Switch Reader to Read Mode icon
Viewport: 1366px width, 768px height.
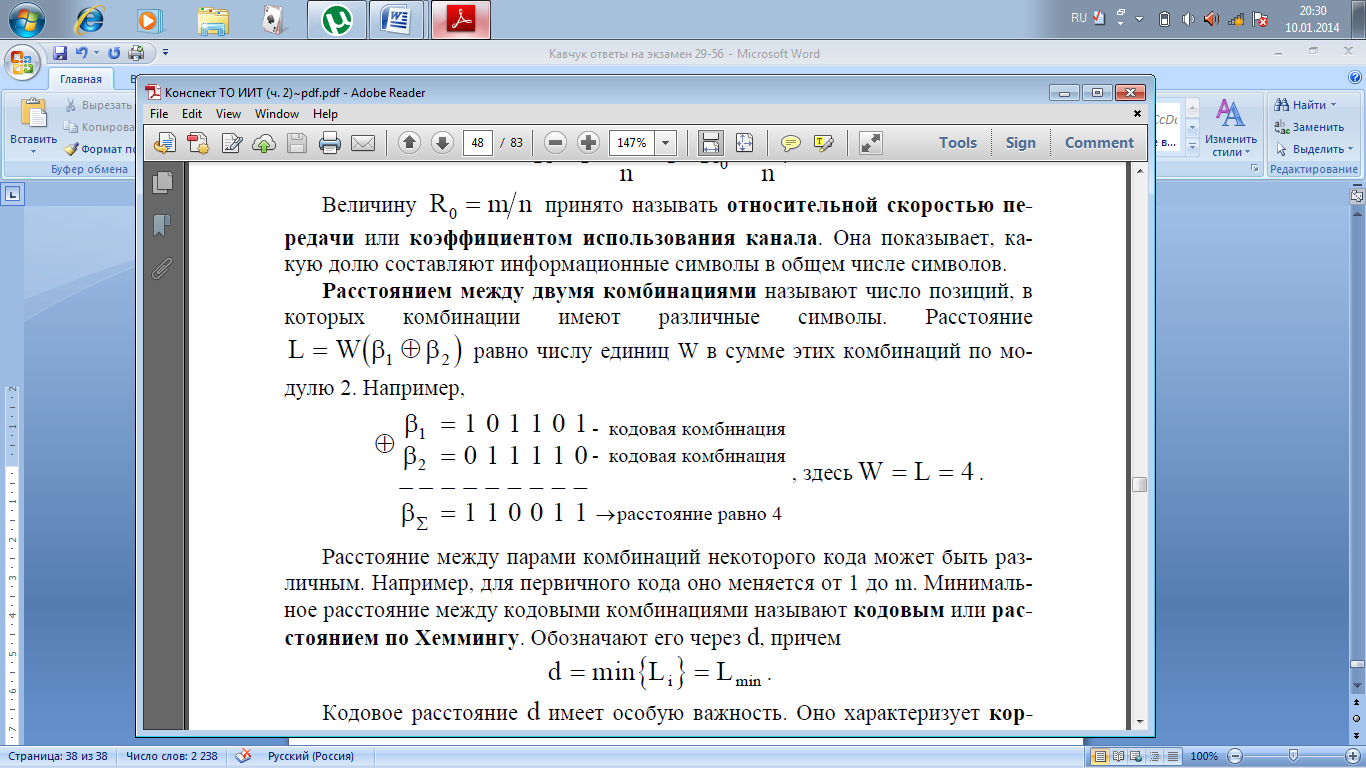point(871,143)
